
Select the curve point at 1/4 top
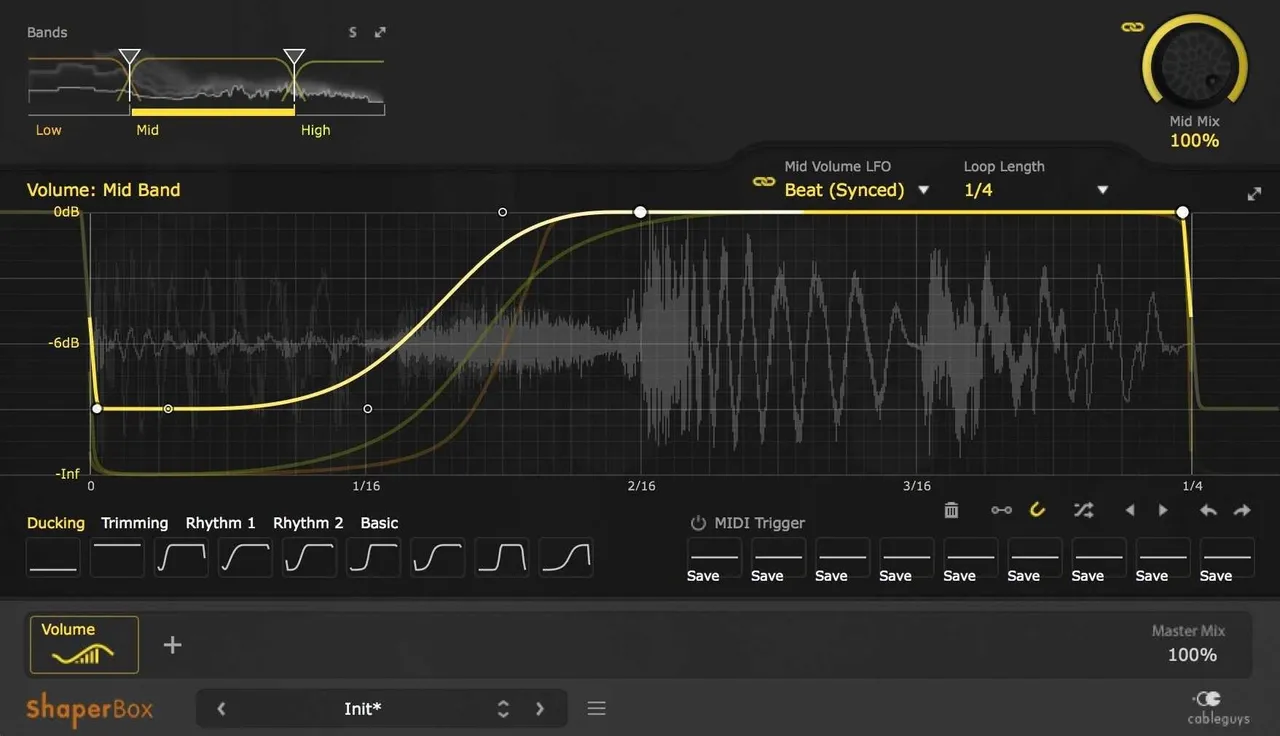(x=1182, y=212)
